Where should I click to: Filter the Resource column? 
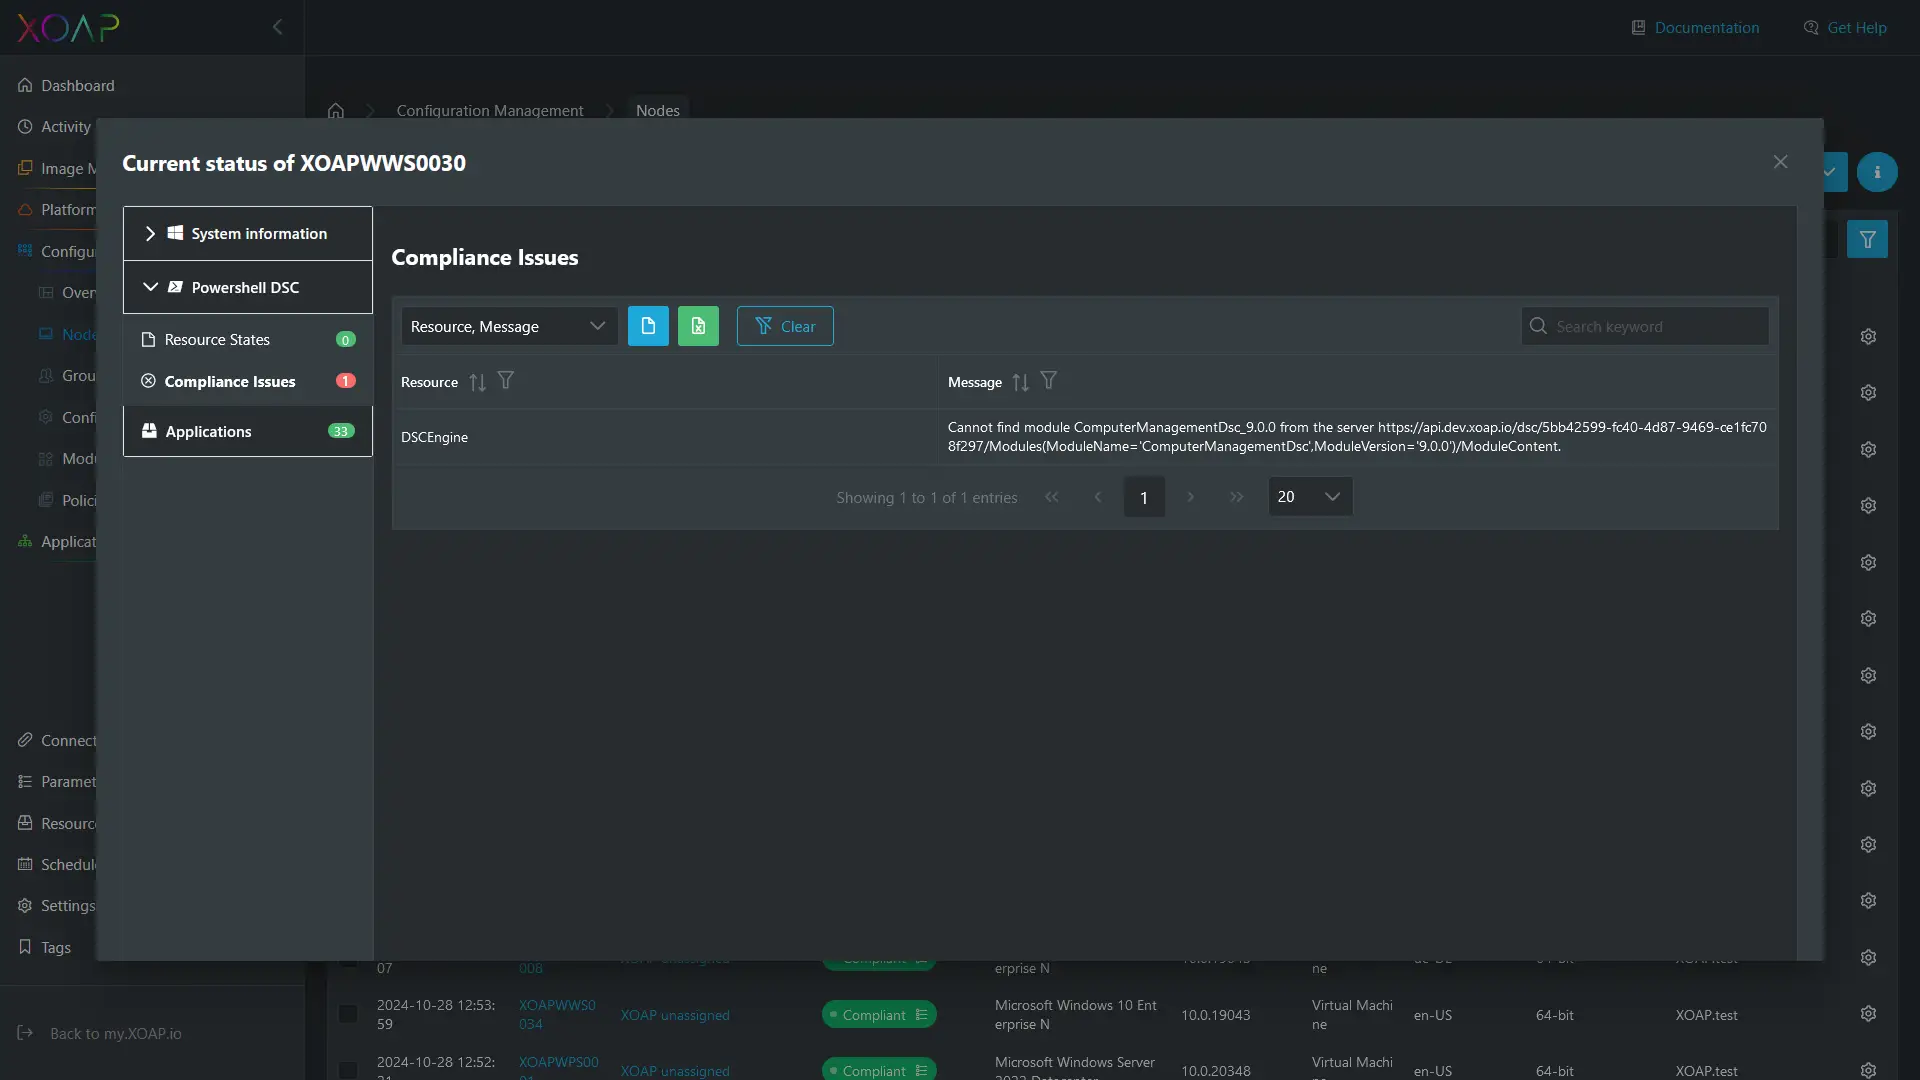(x=506, y=381)
